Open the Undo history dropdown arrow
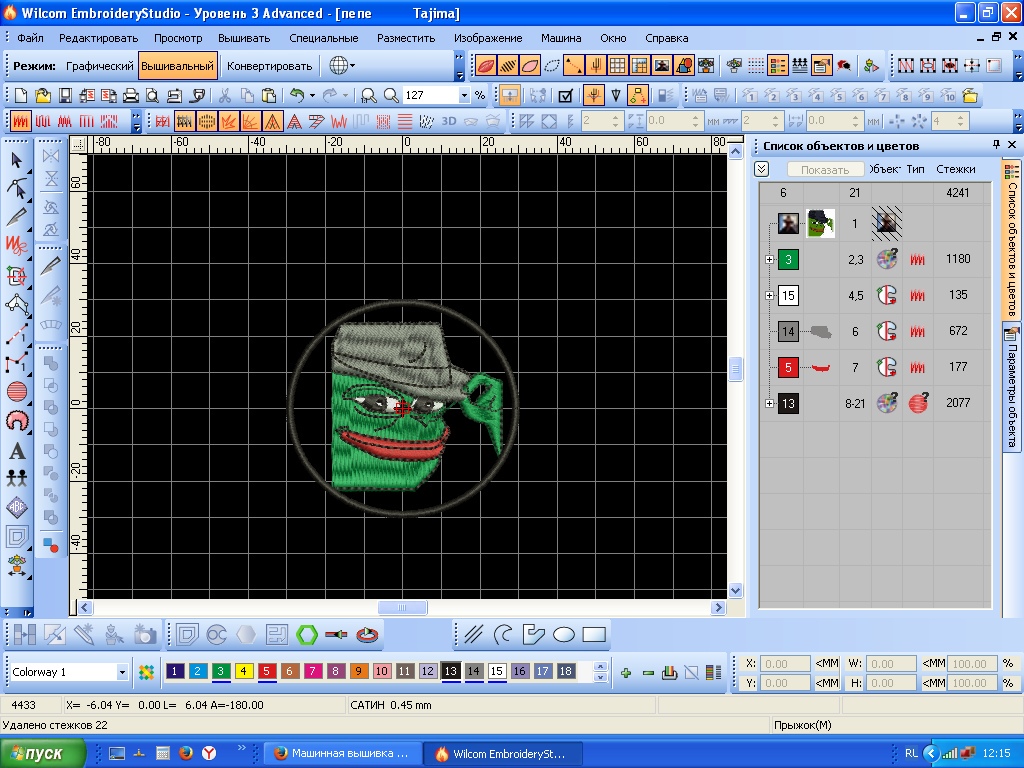The image size is (1024, 768). click(312, 96)
